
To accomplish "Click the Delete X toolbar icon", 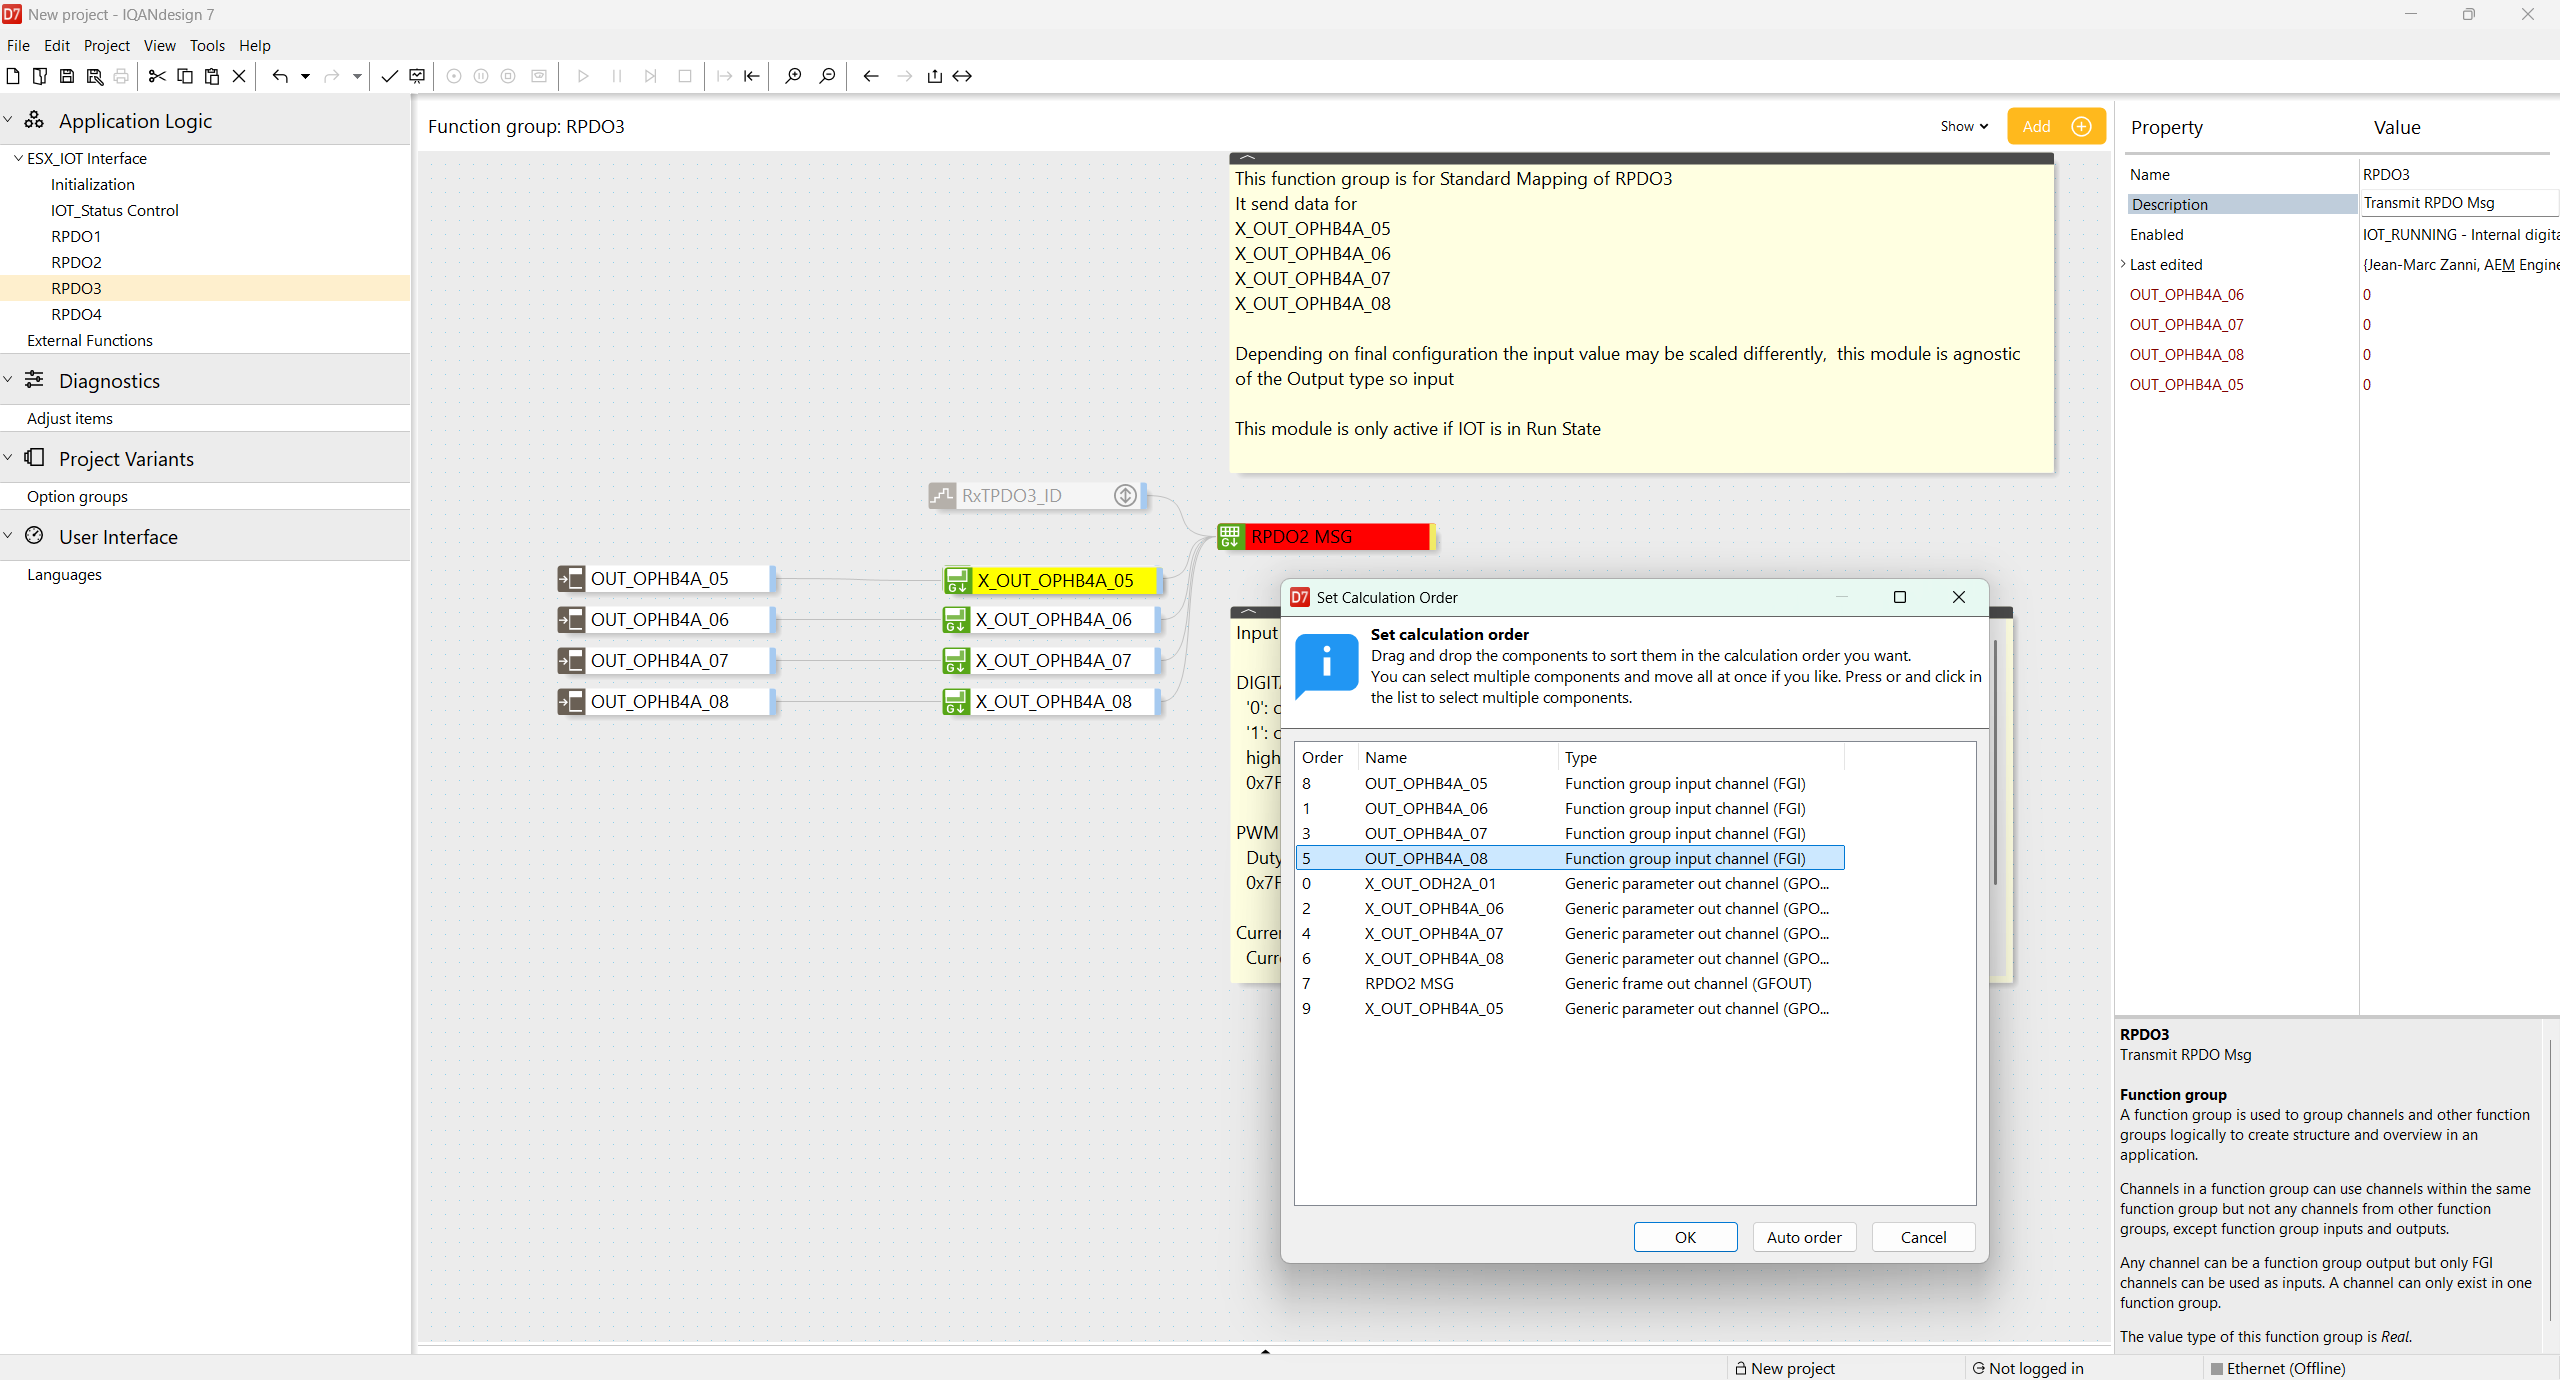I will [x=239, y=76].
